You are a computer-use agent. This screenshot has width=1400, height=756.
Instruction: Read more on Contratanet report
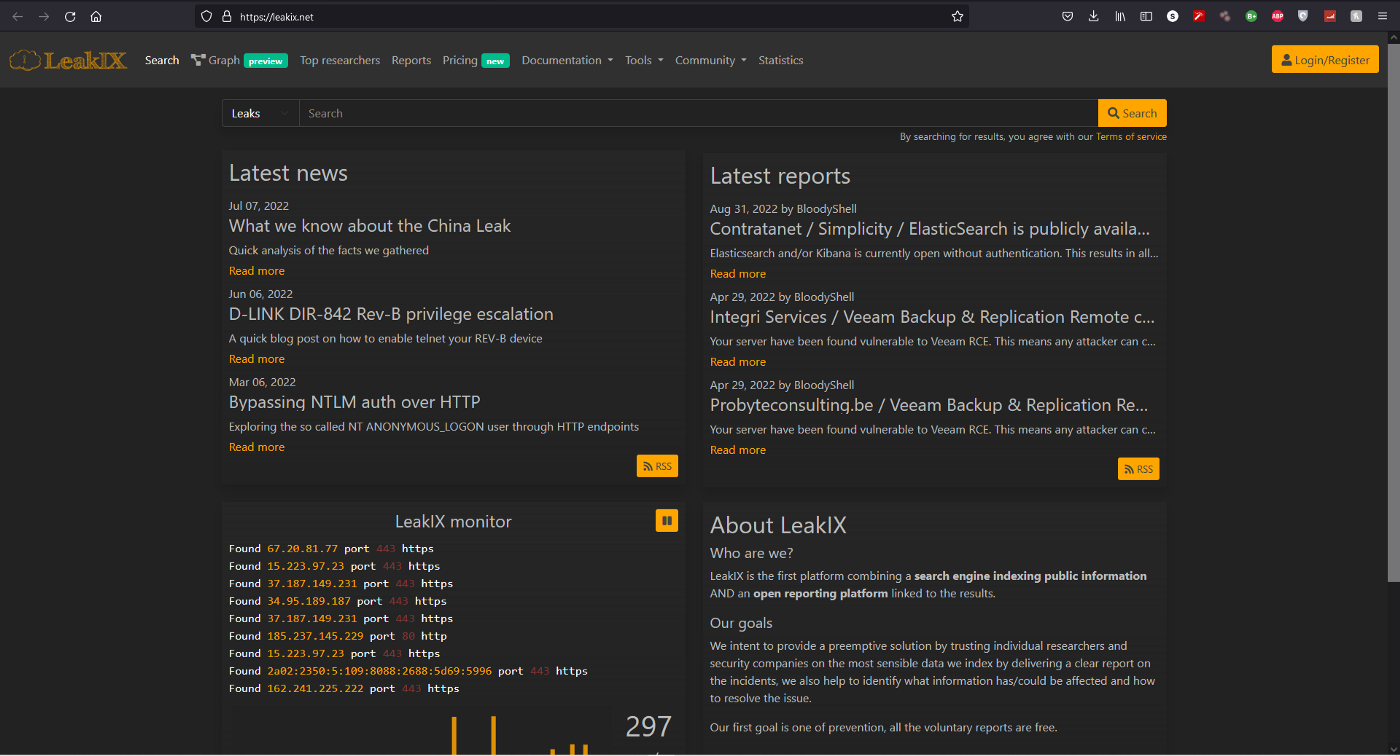pyautogui.click(x=738, y=274)
